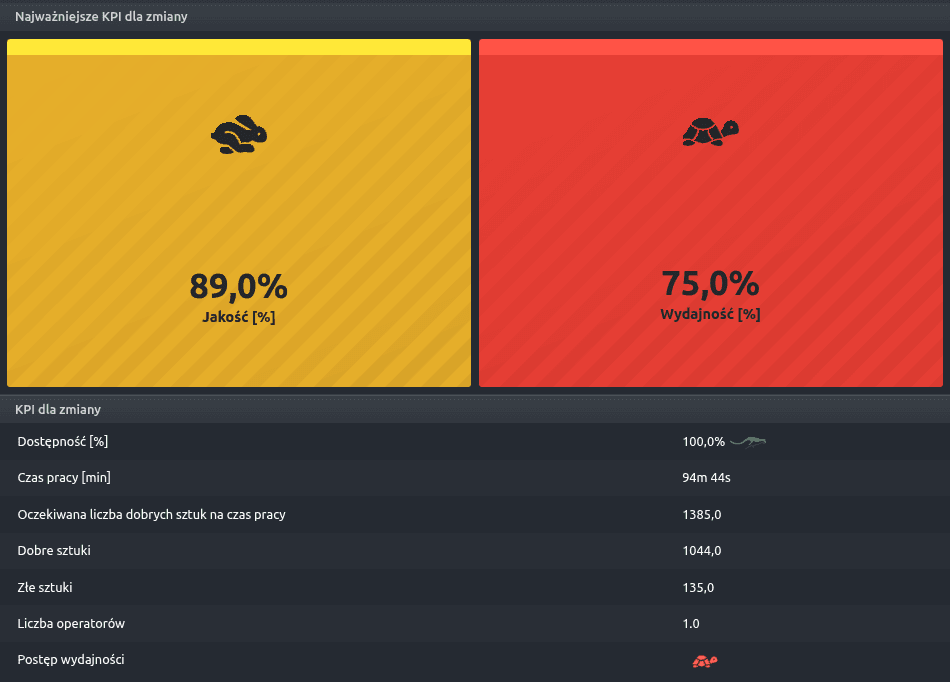
Task: Click Oczekiwana liczba dobrych sztuk row label
Action: pos(152,515)
